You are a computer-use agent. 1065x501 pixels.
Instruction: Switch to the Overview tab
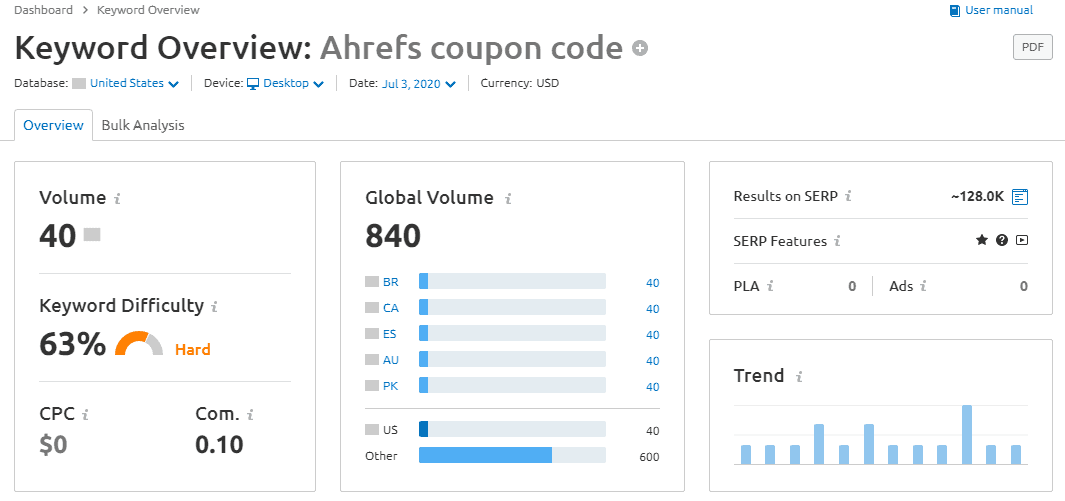coord(53,126)
